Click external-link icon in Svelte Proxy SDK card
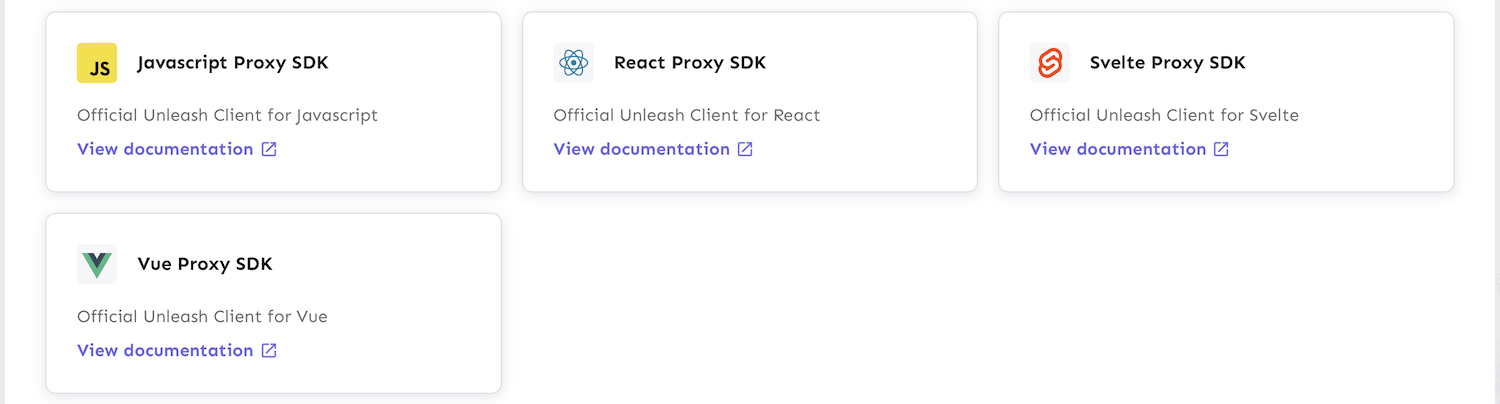Viewport: 1500px width, 404px height. 1221,149
